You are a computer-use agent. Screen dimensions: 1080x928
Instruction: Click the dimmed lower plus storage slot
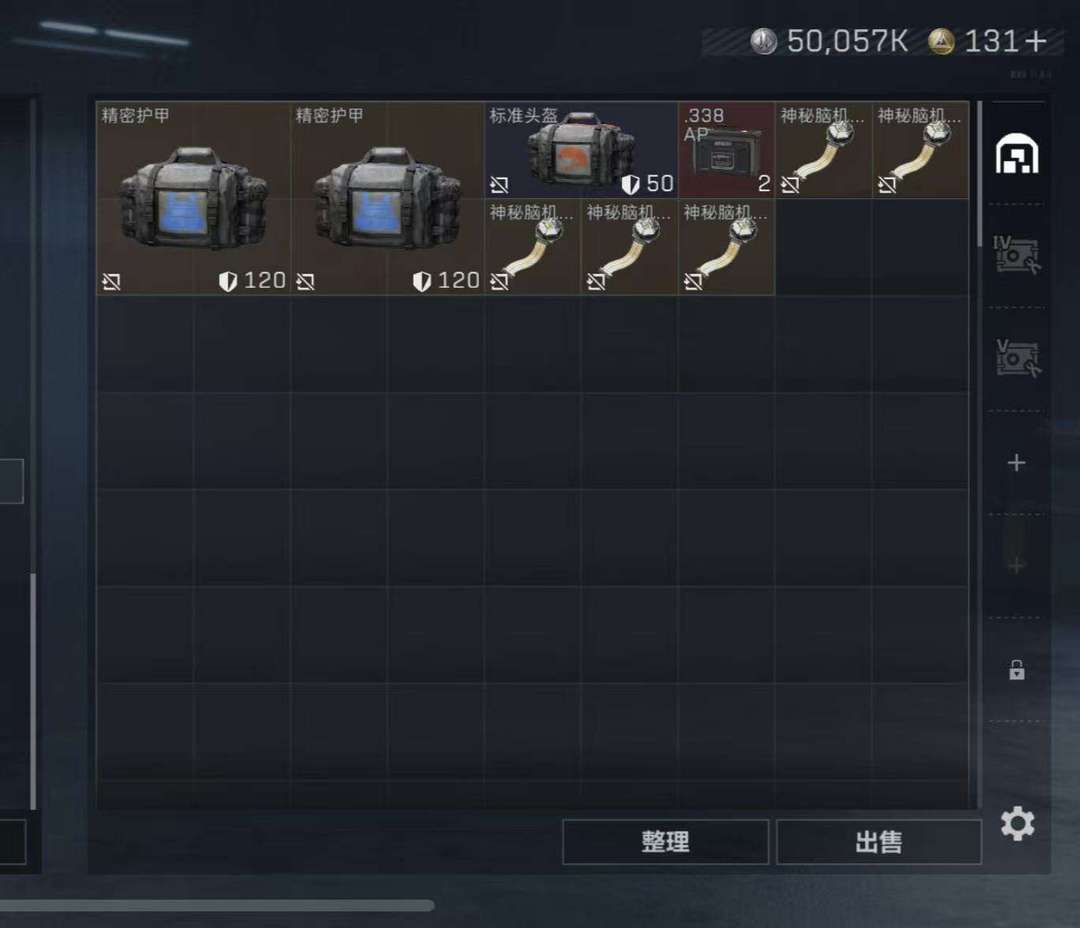pyautogui.click(x=1017, y=566)
